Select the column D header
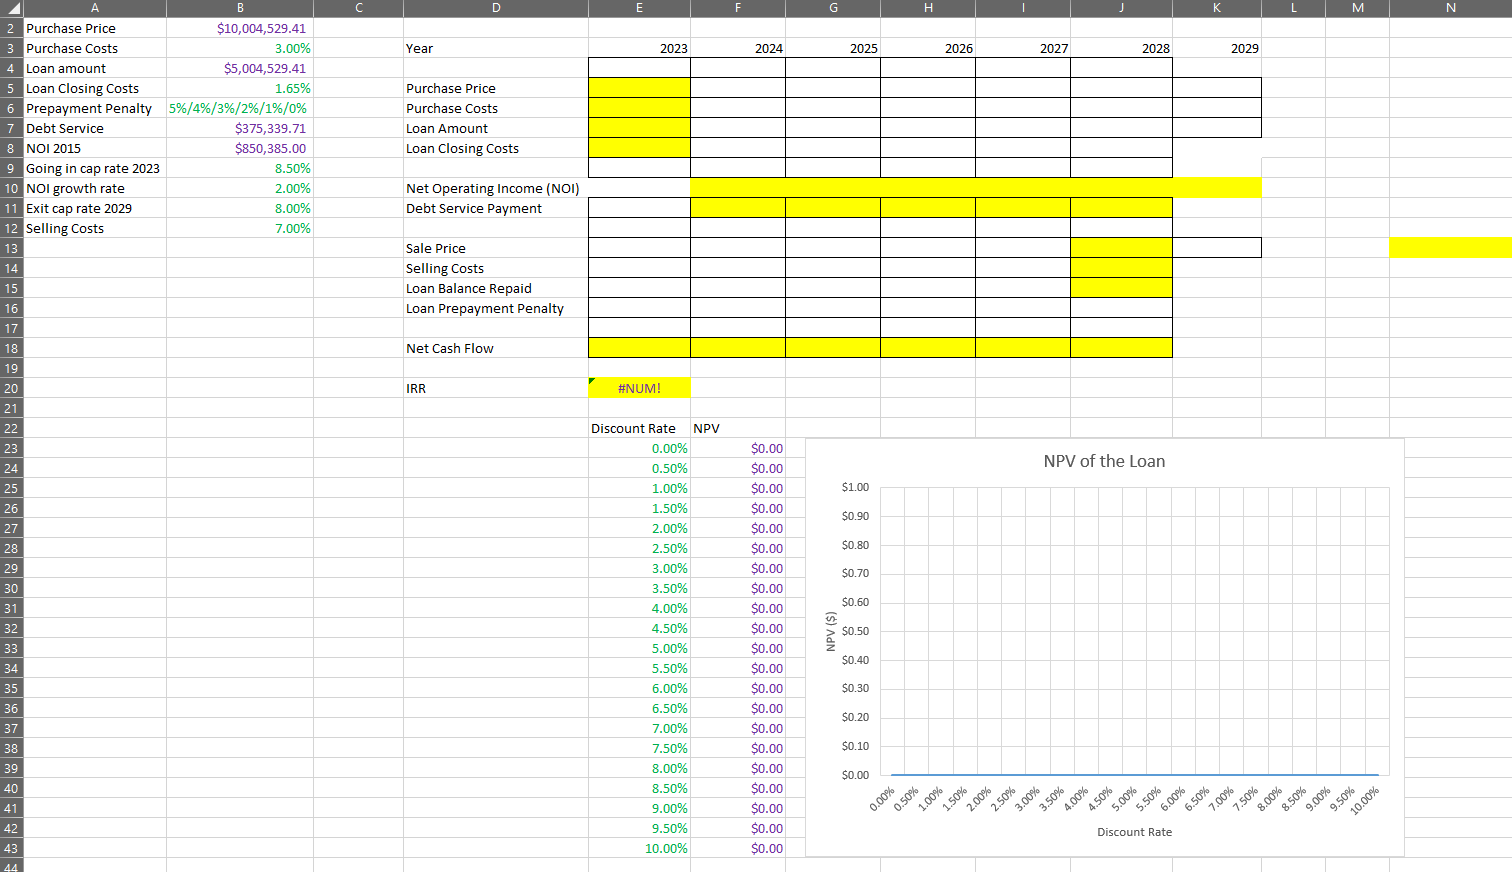Viewport: 1512px width, 872px height. tap(496, 8)
